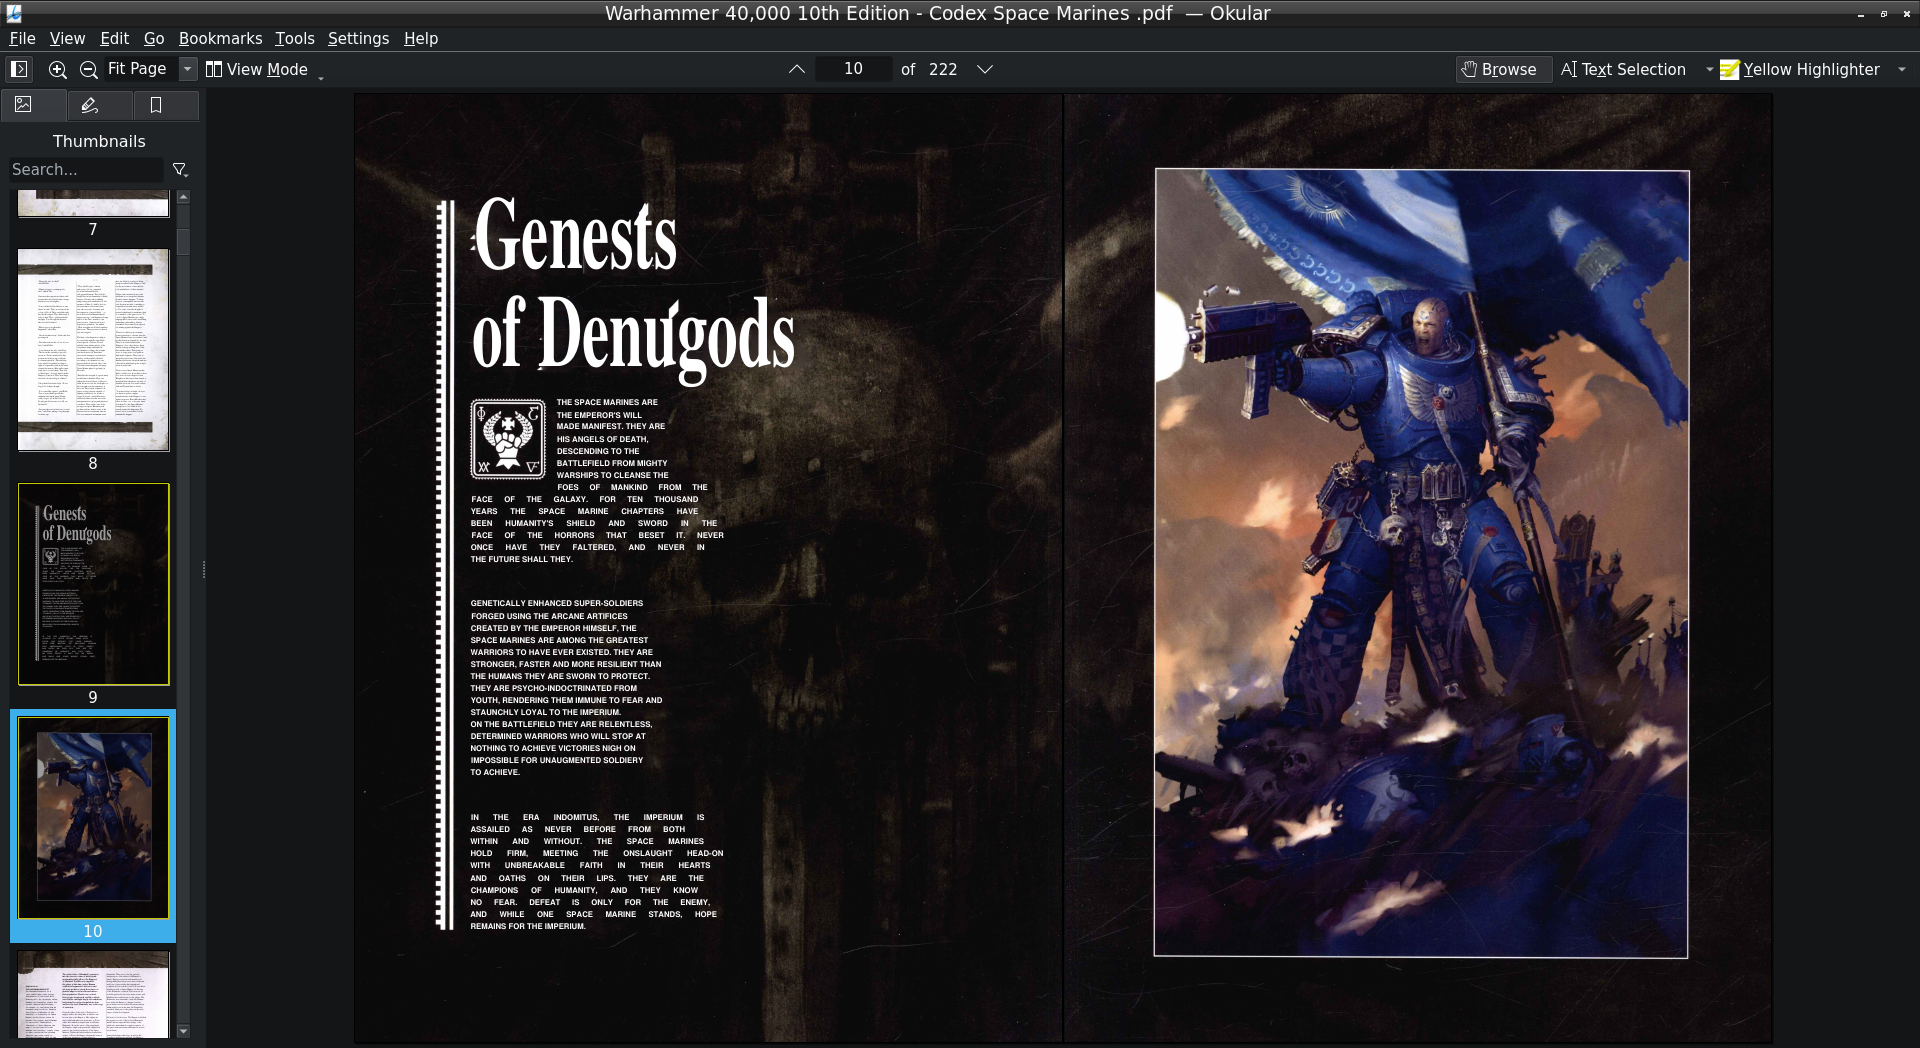Minimize the Okular window

click(1861, 14)
